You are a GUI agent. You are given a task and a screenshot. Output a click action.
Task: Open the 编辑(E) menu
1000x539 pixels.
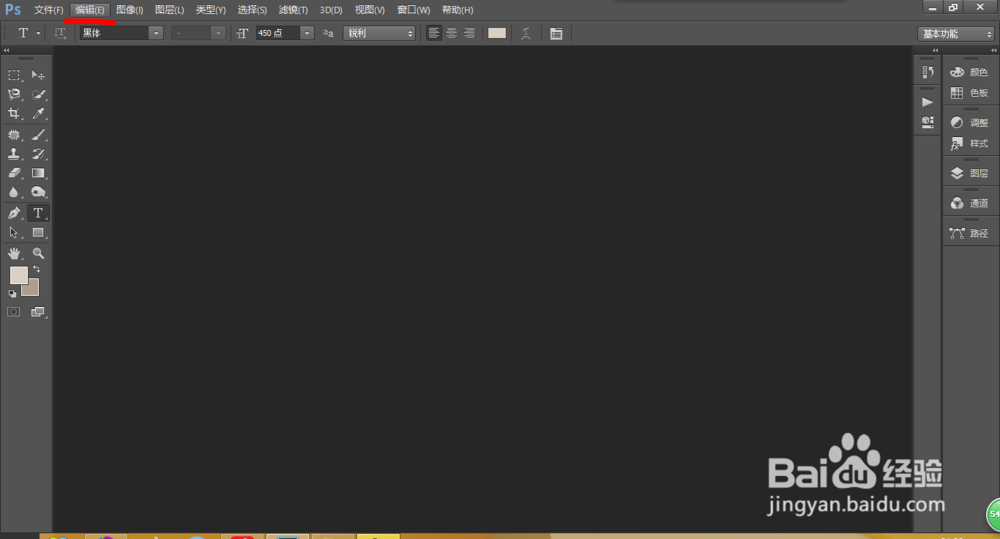[x=89, y=10]
